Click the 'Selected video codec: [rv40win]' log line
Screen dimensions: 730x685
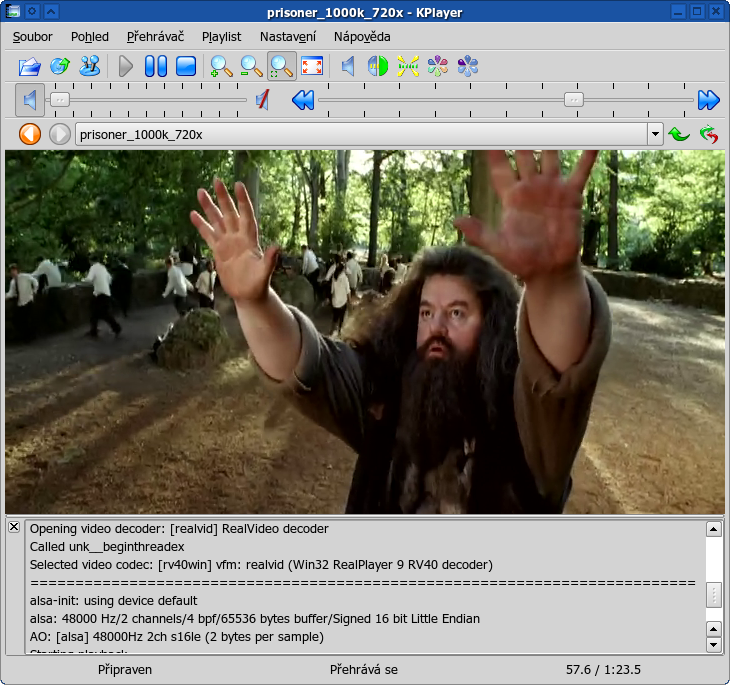click(x=261, y=565)
